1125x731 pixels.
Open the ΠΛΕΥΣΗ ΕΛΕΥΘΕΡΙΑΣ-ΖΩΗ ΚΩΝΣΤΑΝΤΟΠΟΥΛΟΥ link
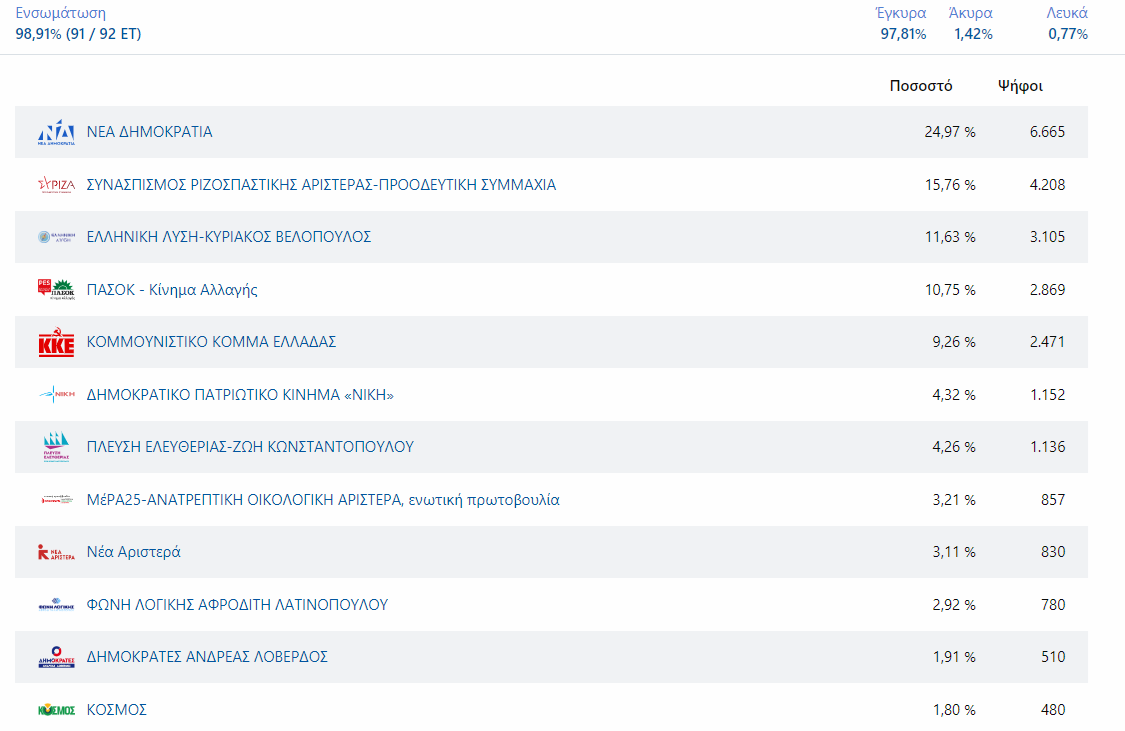pos(250,447)
